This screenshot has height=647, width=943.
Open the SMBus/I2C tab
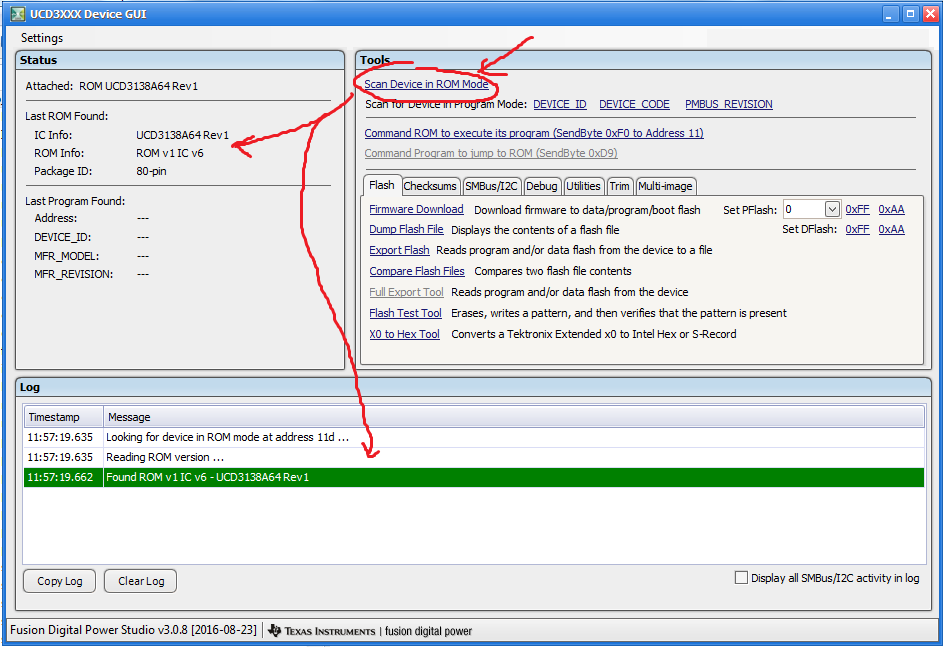491,186
